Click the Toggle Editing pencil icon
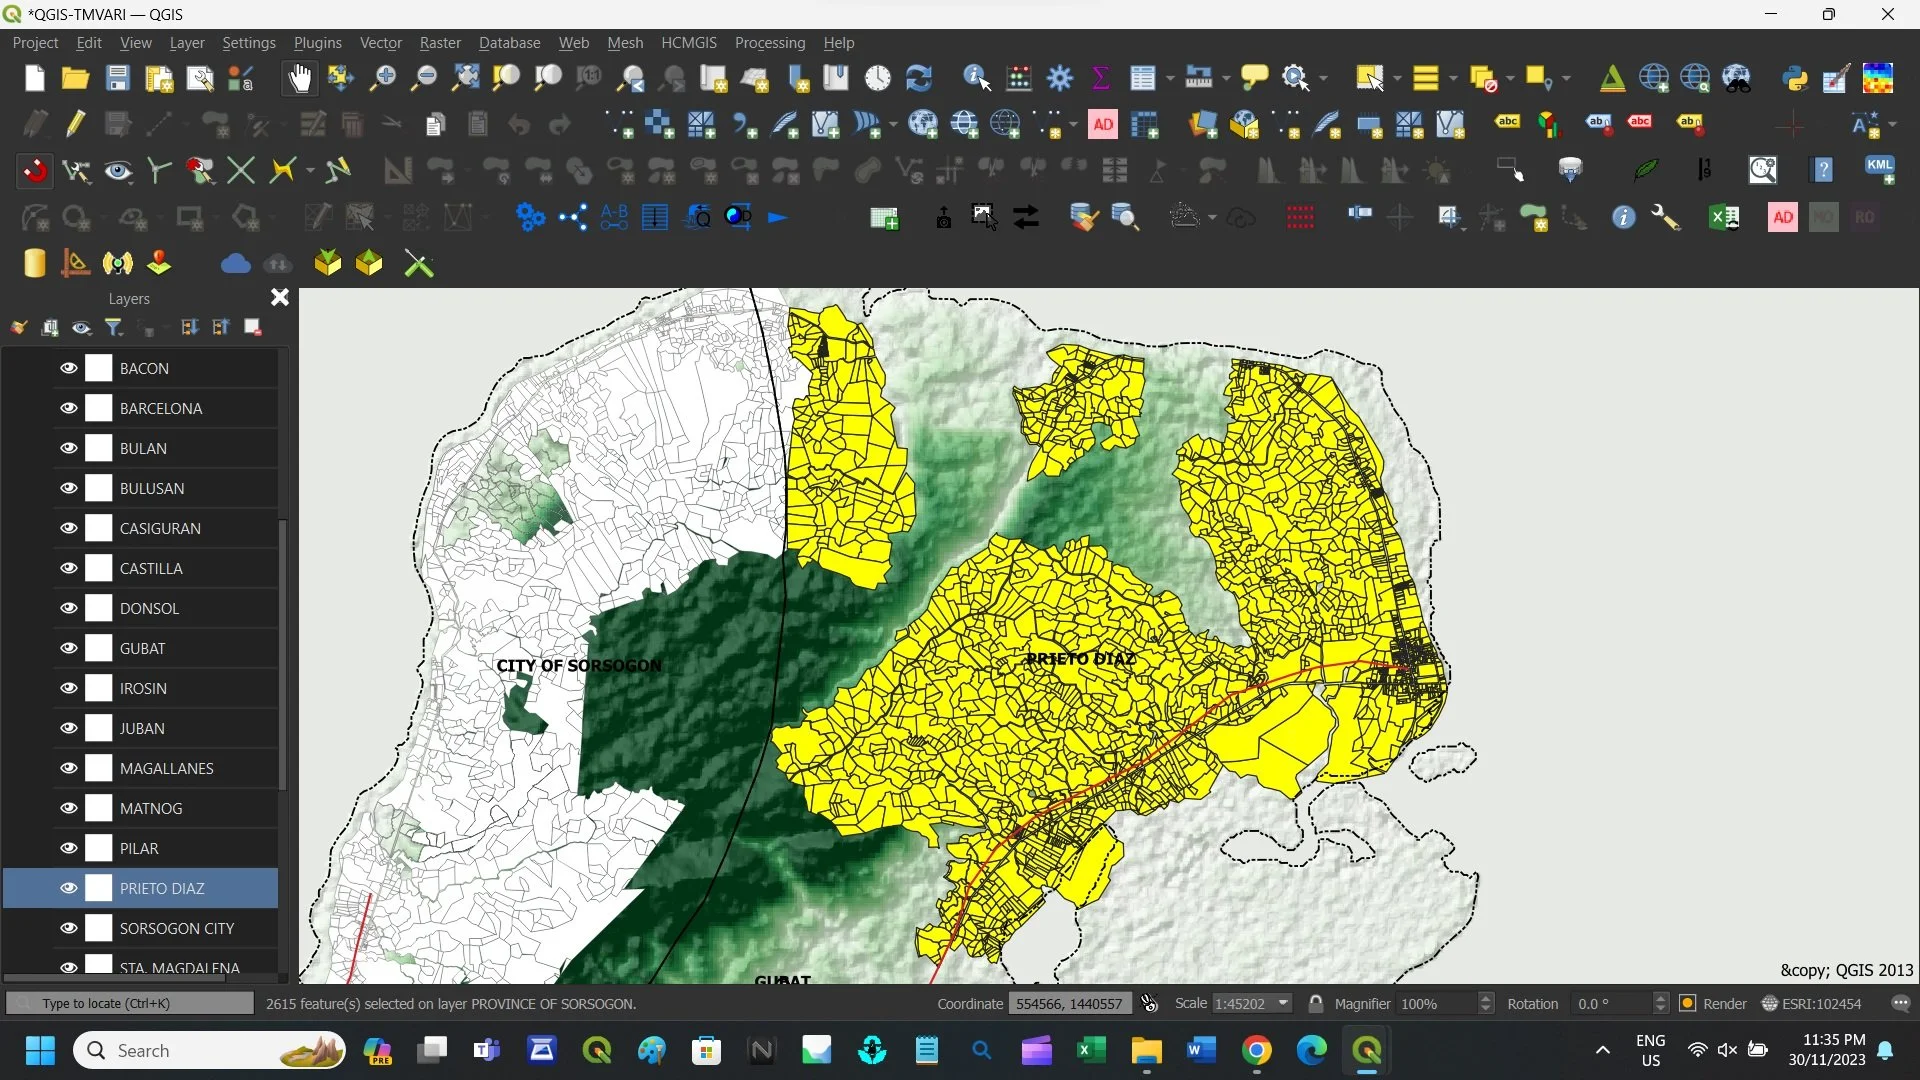The image size is (1920, 1080). [x=76, y=124]
